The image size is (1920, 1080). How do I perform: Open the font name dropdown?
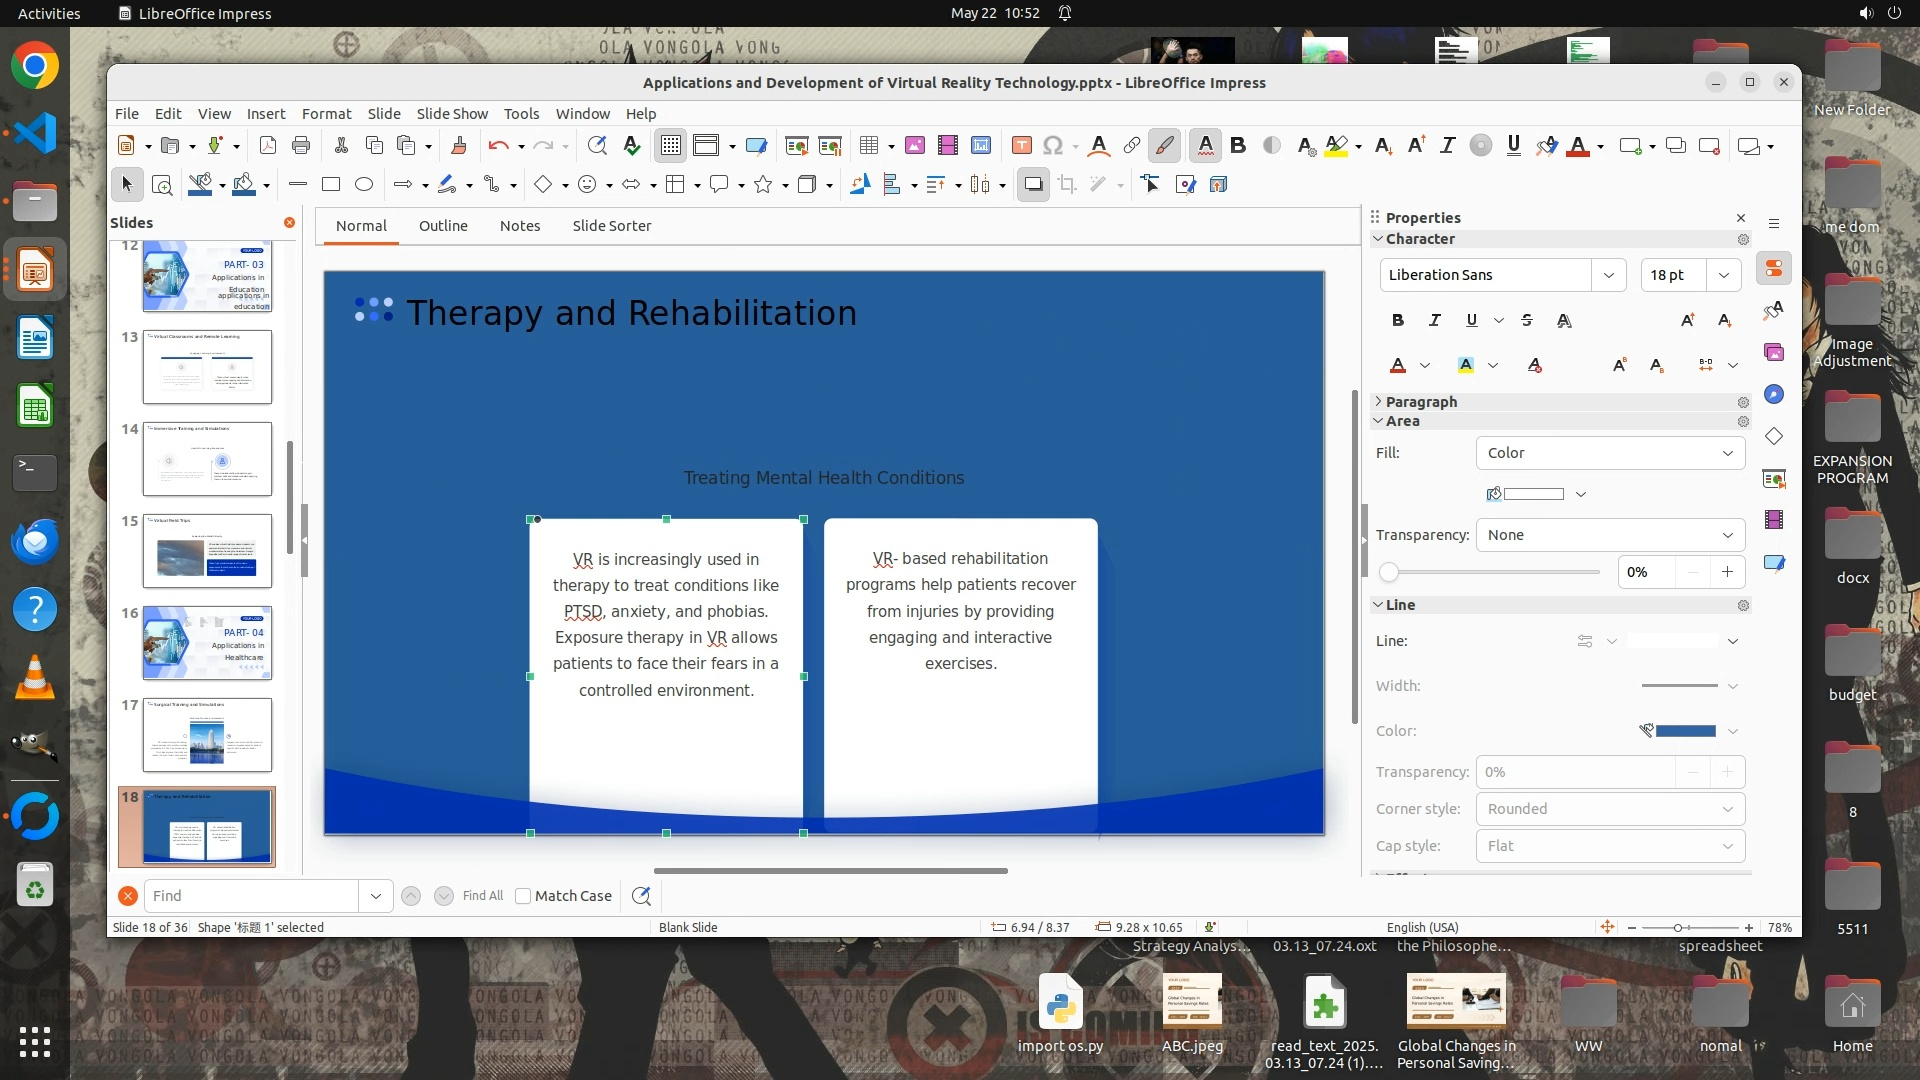(x=1608, y=275)
